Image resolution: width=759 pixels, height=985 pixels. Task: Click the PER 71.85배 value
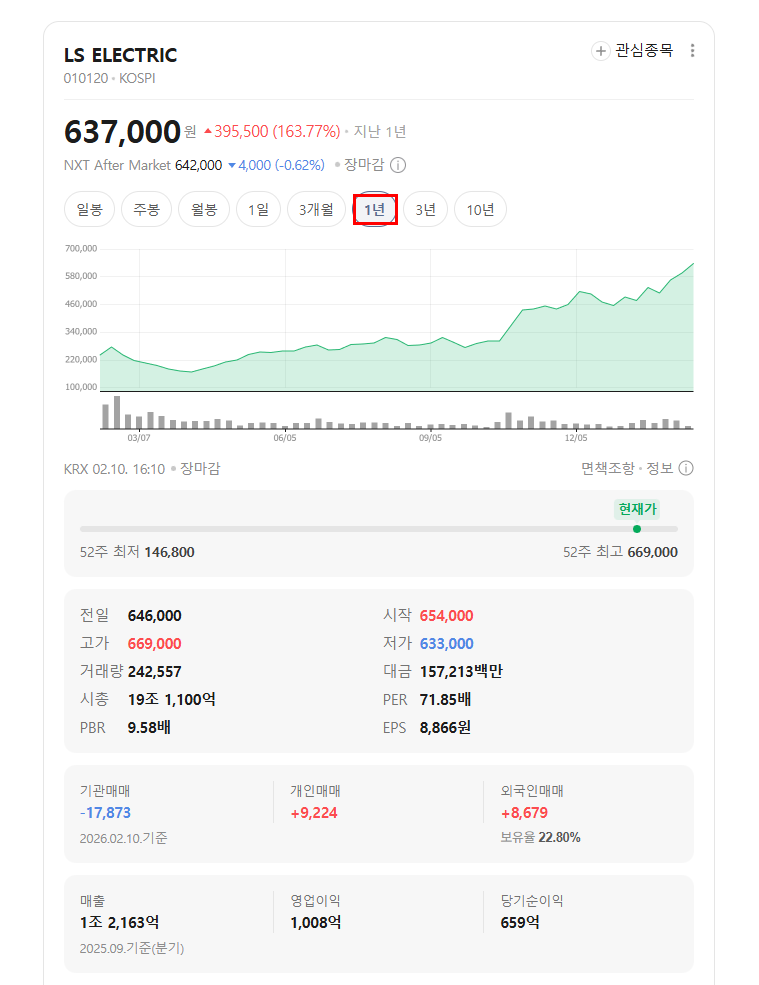pos(445,700)
